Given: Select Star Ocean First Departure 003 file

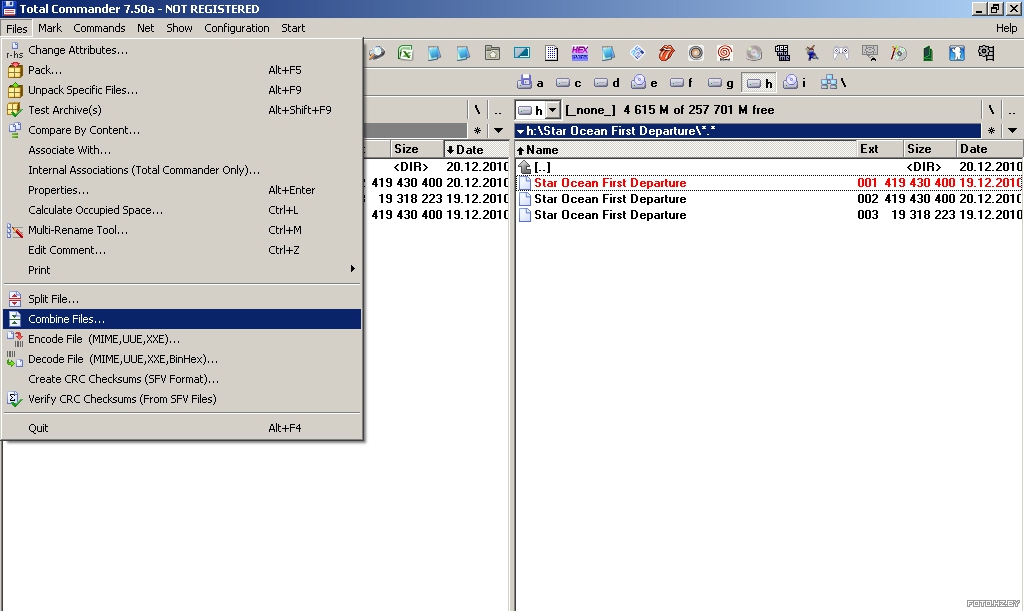Looking at the screenshot, I should click(x=769, y=215).
